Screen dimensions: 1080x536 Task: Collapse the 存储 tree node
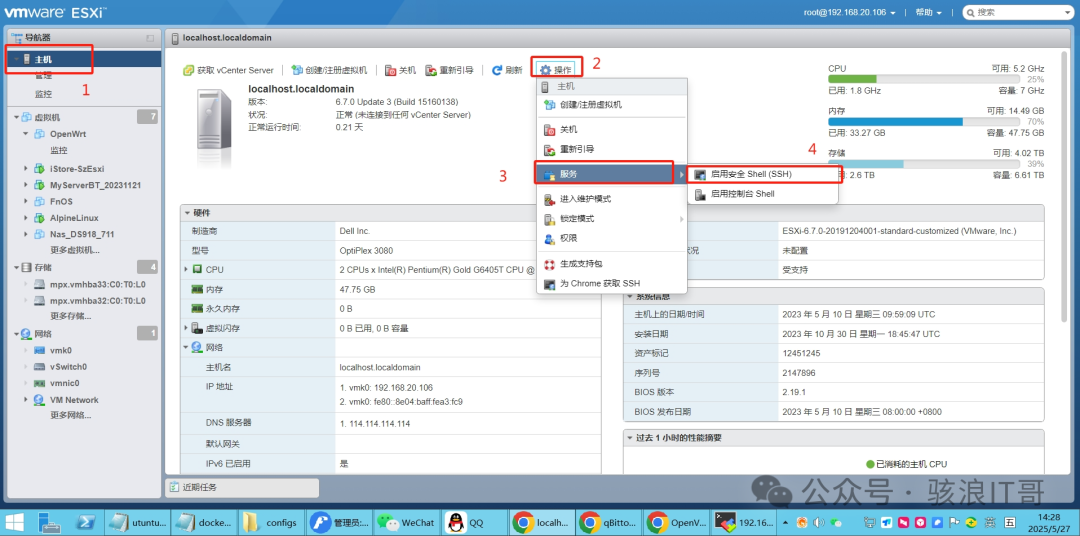point(17,267)
